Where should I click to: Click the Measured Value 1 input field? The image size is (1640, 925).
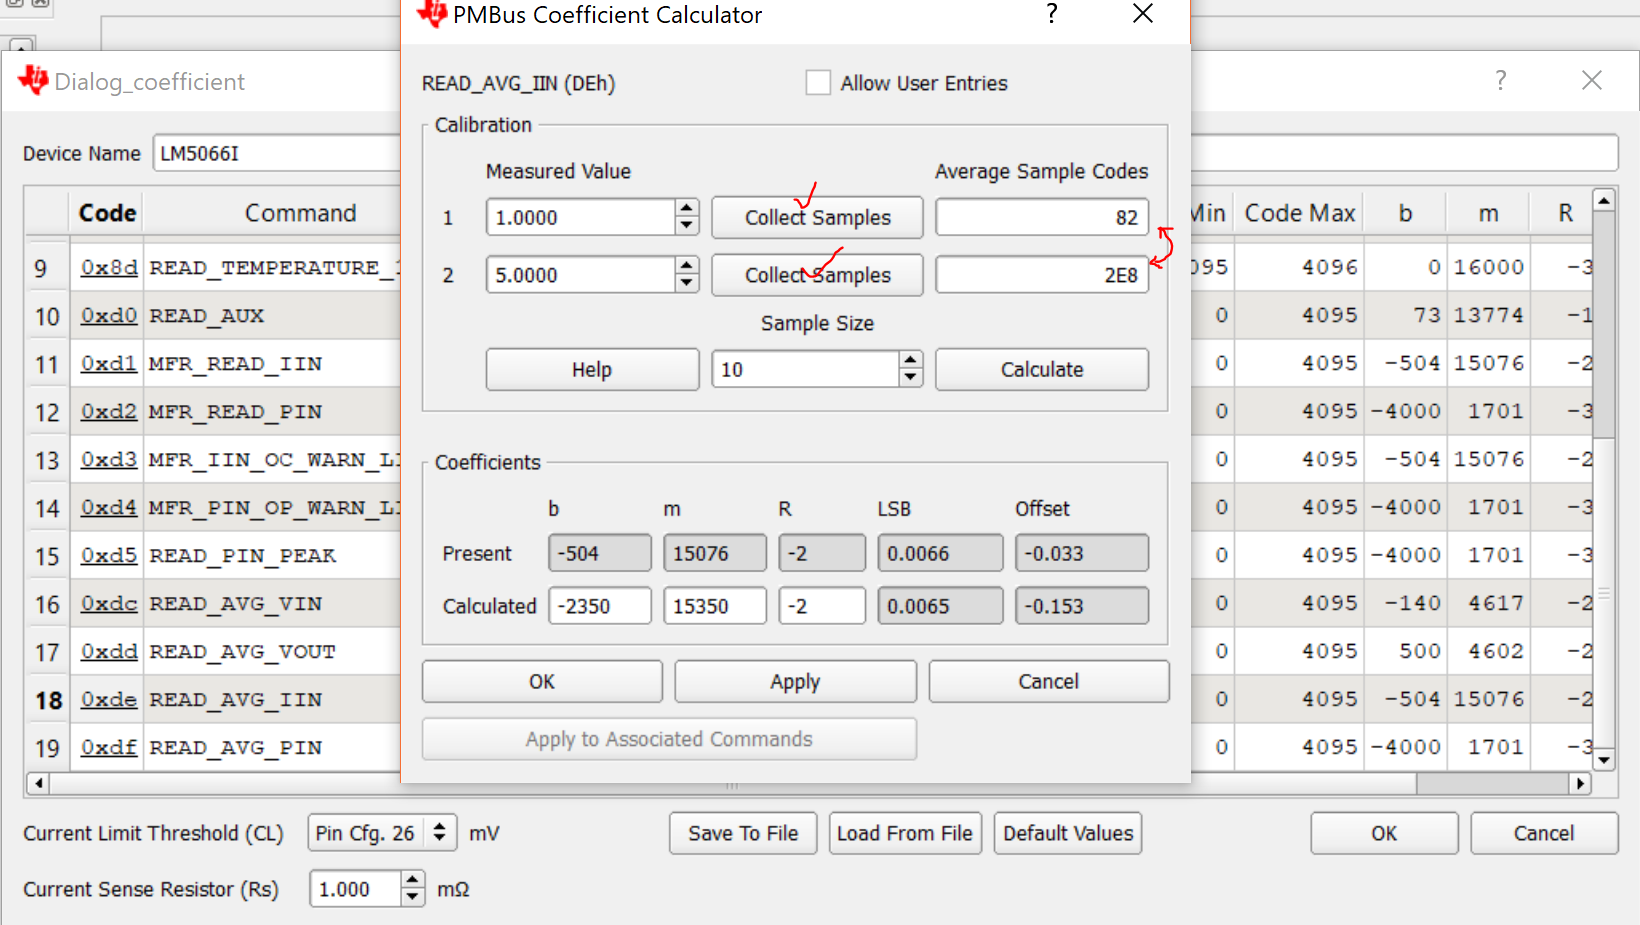coord(581,217)
